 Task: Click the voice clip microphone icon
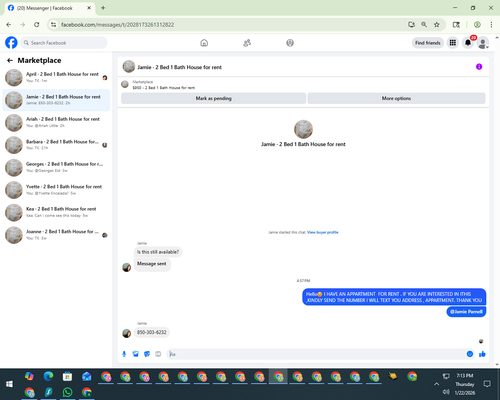(x=124, y=354)
